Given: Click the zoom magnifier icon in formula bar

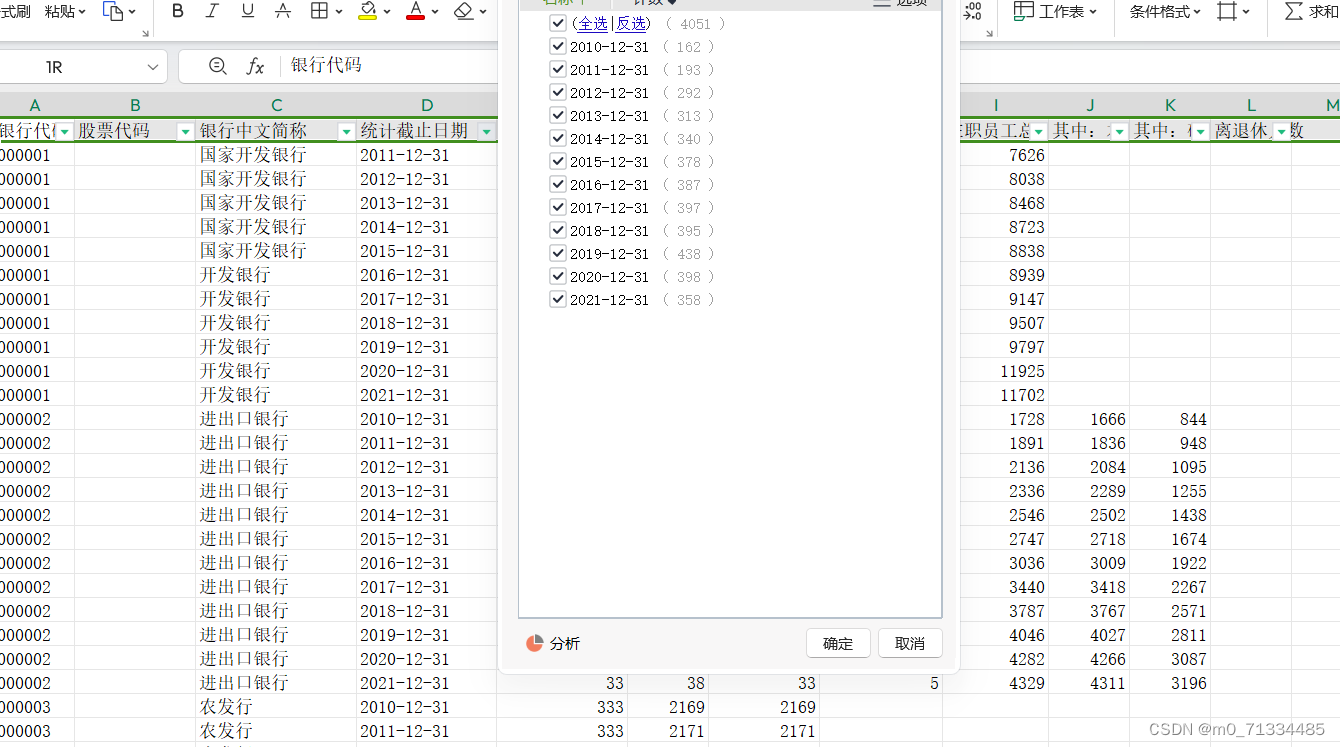Looking at the screenshot, I should click(x=218, y=66).
